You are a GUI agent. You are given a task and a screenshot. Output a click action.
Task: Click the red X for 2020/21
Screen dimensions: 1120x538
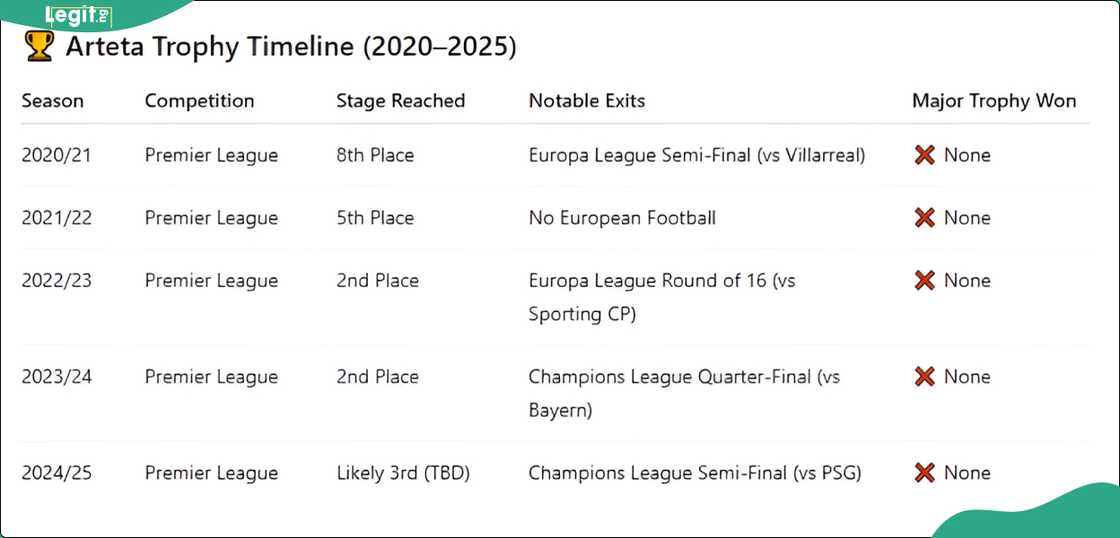coord(925,155)
